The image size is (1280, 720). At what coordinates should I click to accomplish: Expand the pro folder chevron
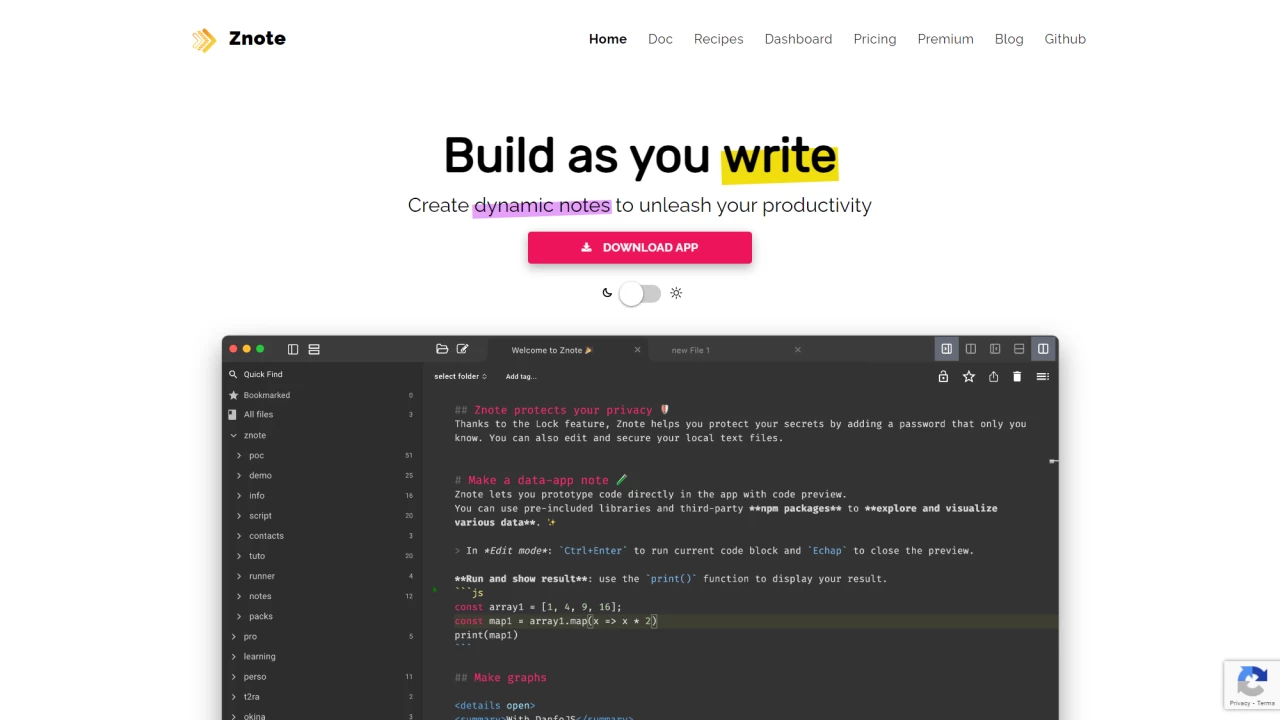[x=234, y=636]
